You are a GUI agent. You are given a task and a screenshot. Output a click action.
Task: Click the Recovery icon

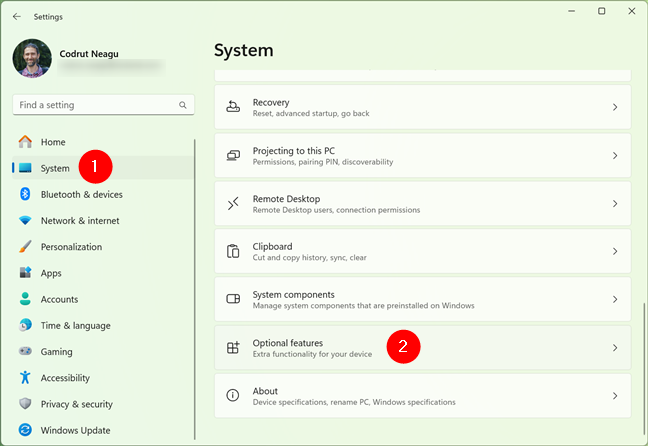(233, 107)
